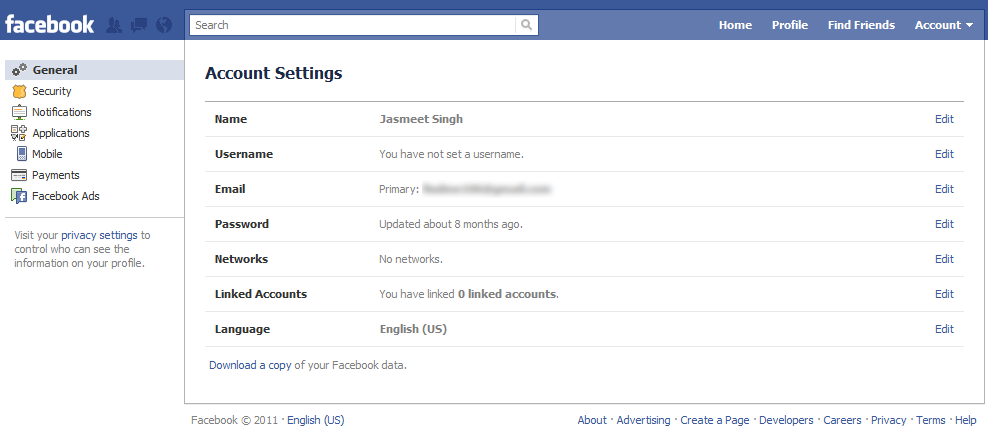
Task: Edit the Username setting
Action: 944,154
